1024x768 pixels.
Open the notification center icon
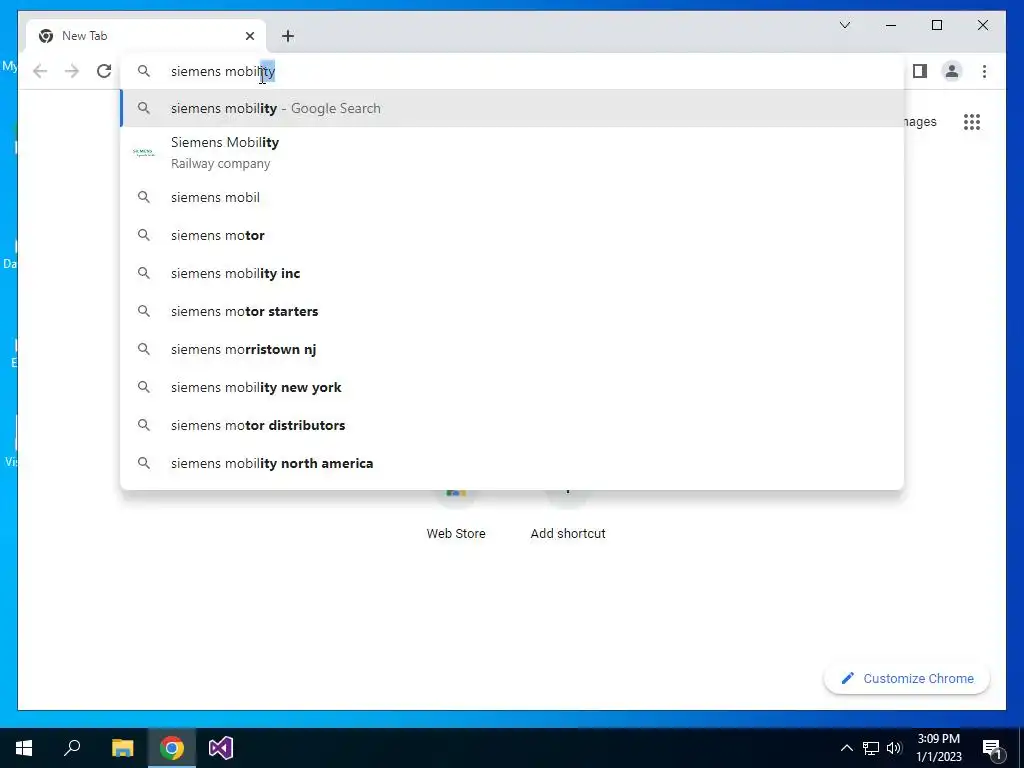992,748
